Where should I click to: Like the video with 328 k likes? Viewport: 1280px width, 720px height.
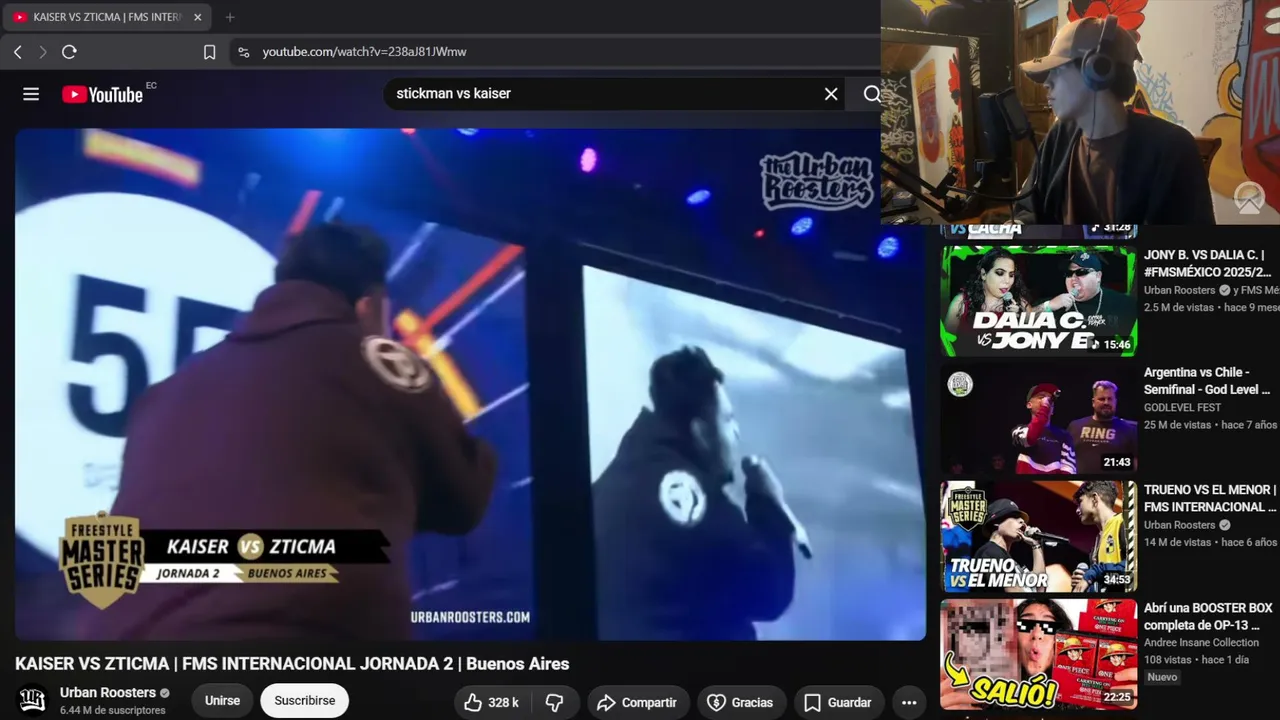[x=492, y=702]
